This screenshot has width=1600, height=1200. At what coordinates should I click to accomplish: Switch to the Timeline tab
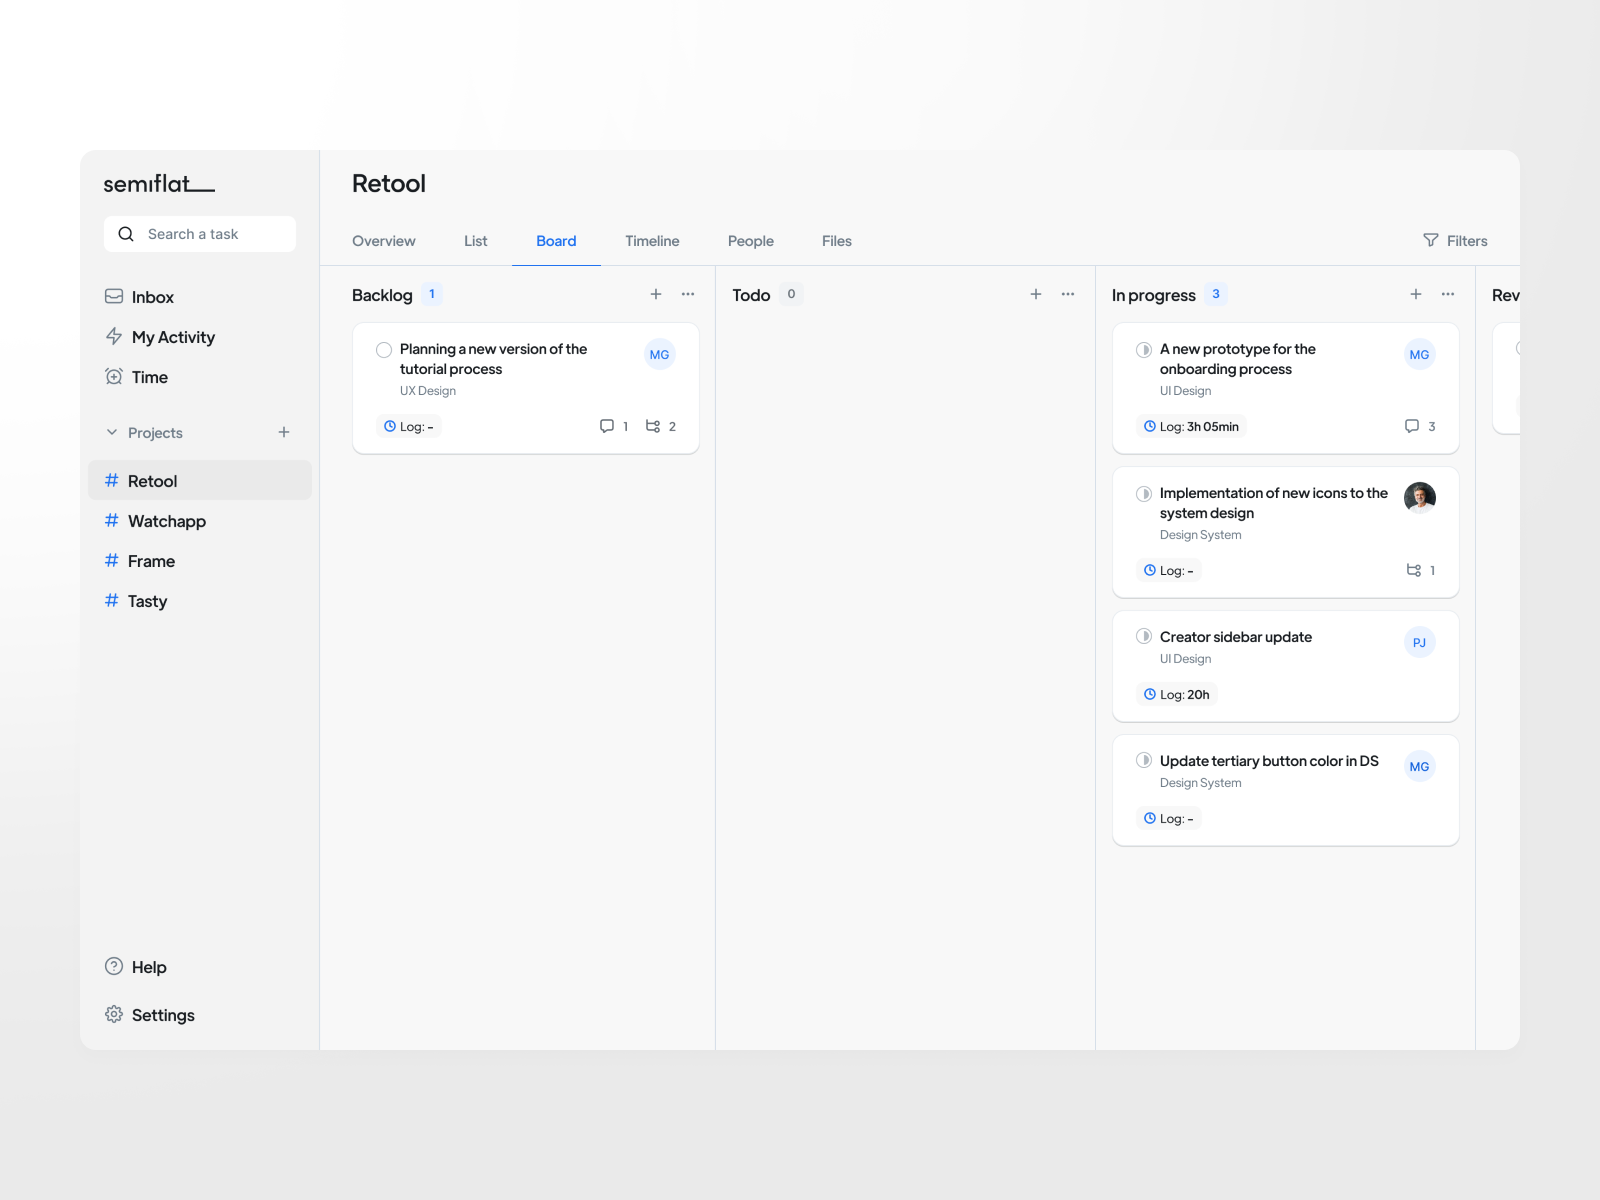[652, 241]
